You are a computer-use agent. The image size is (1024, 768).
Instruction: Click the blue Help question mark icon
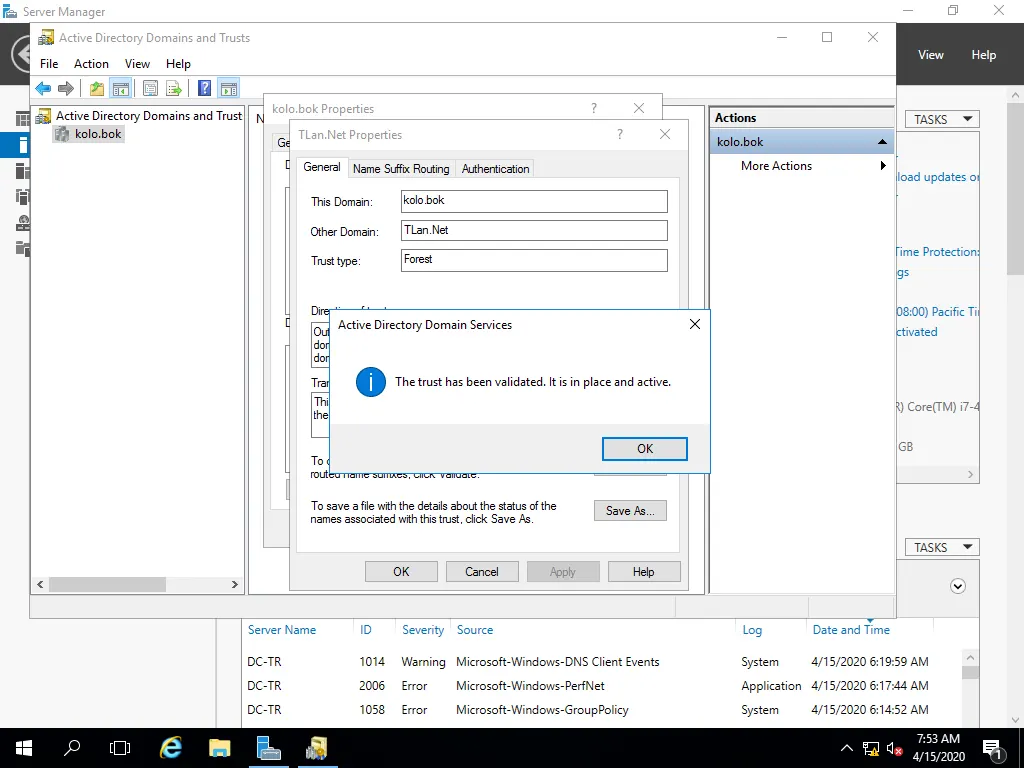[x=204, y=88]
